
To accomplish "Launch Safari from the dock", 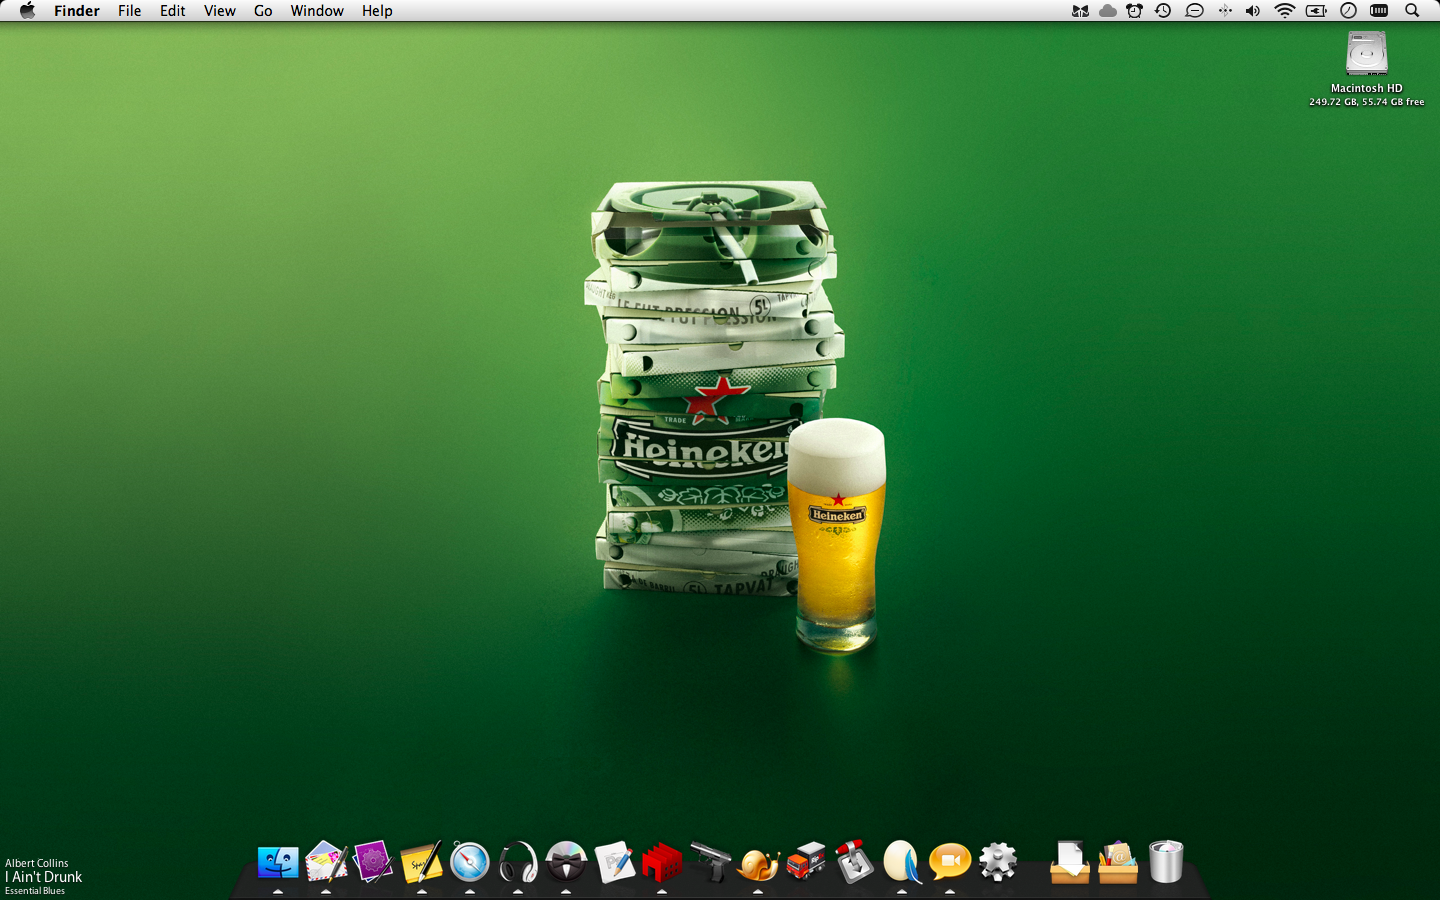I will coord(470,862).
